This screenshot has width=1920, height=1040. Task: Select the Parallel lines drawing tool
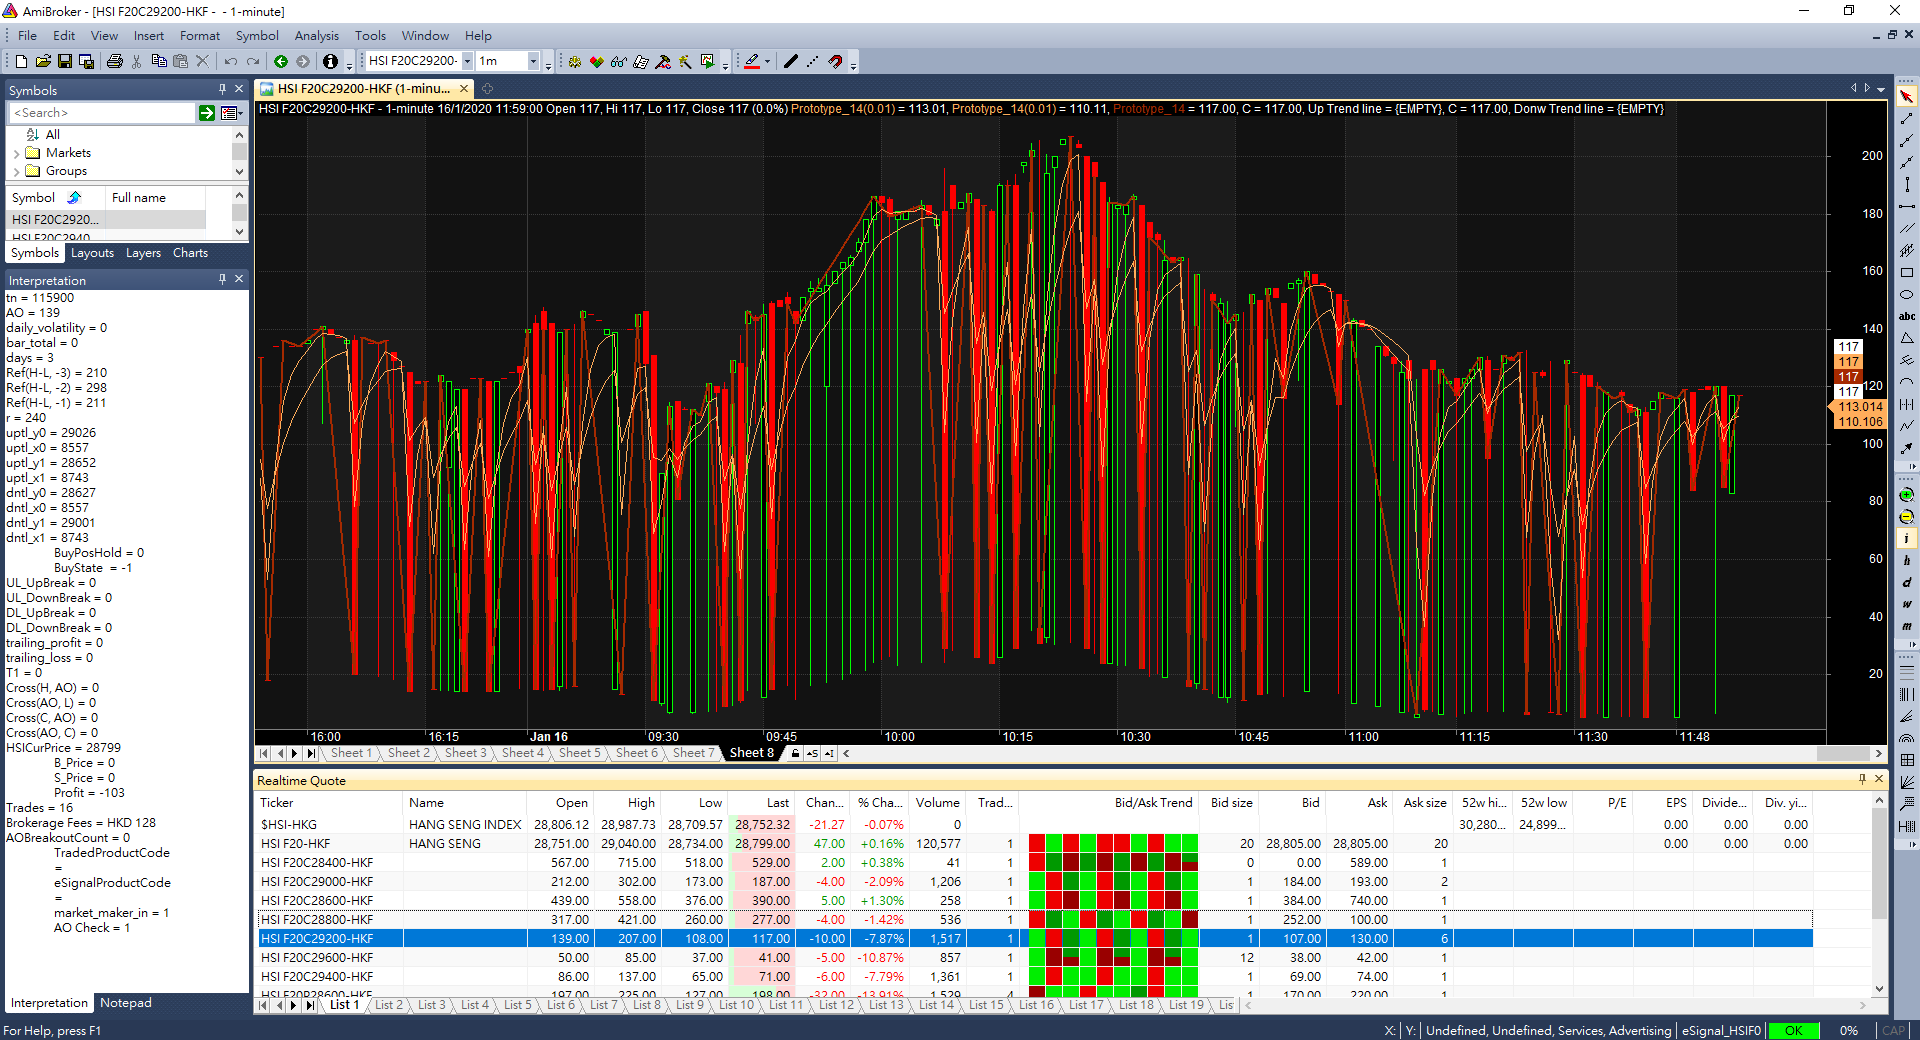[1906, 229]
